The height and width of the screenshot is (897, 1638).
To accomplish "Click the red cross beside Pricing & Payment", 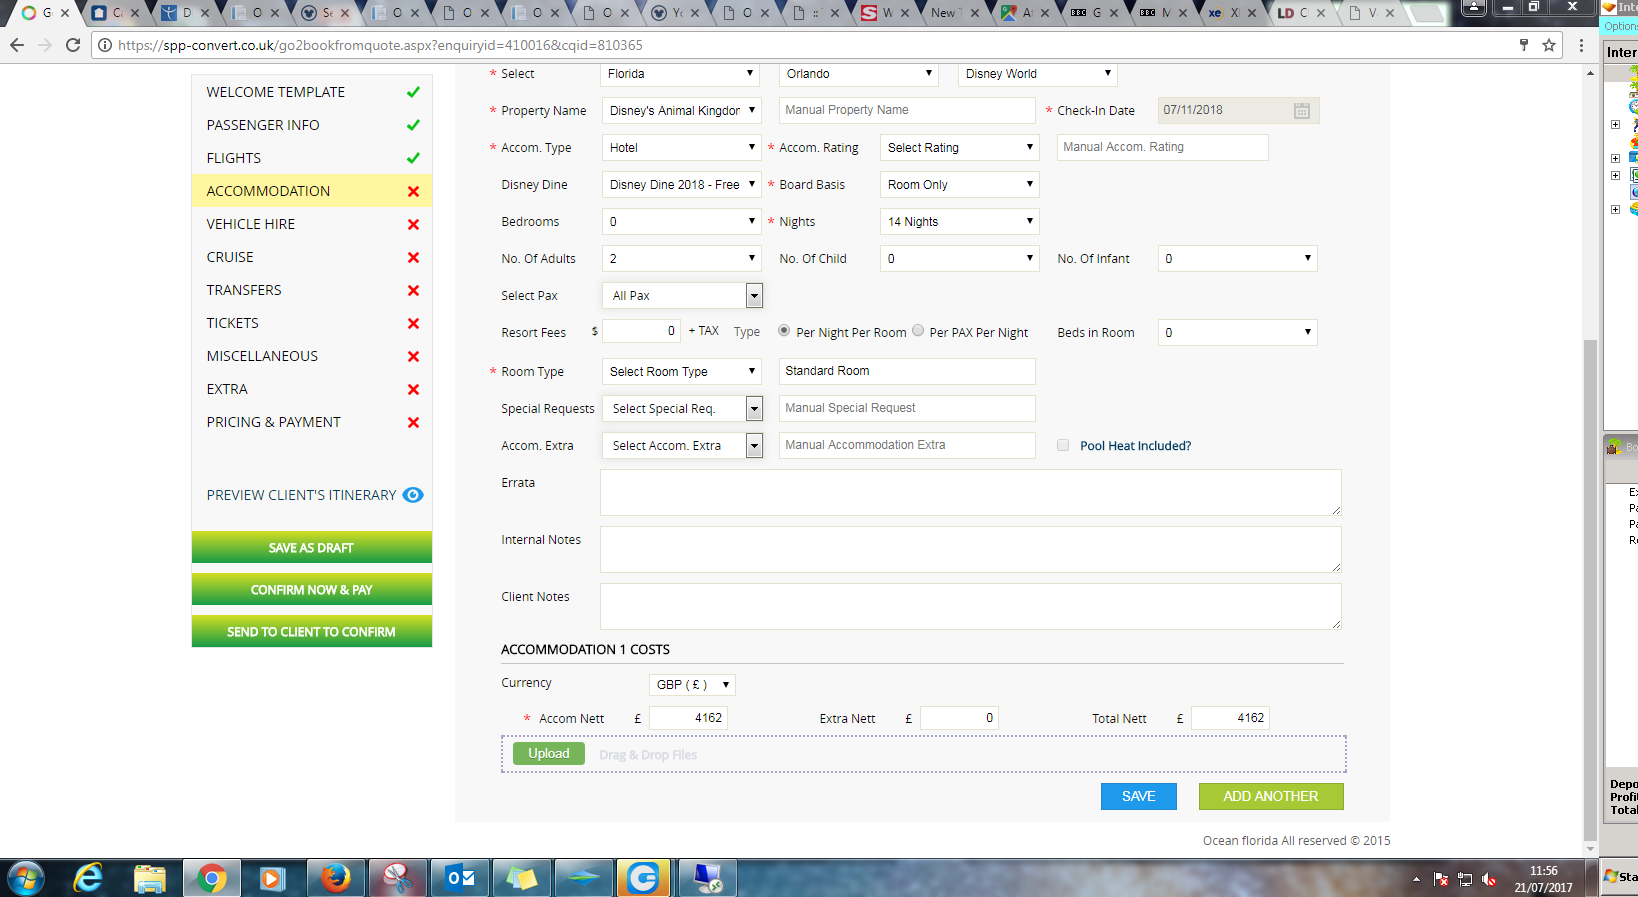I will click(x=413, y=422).
